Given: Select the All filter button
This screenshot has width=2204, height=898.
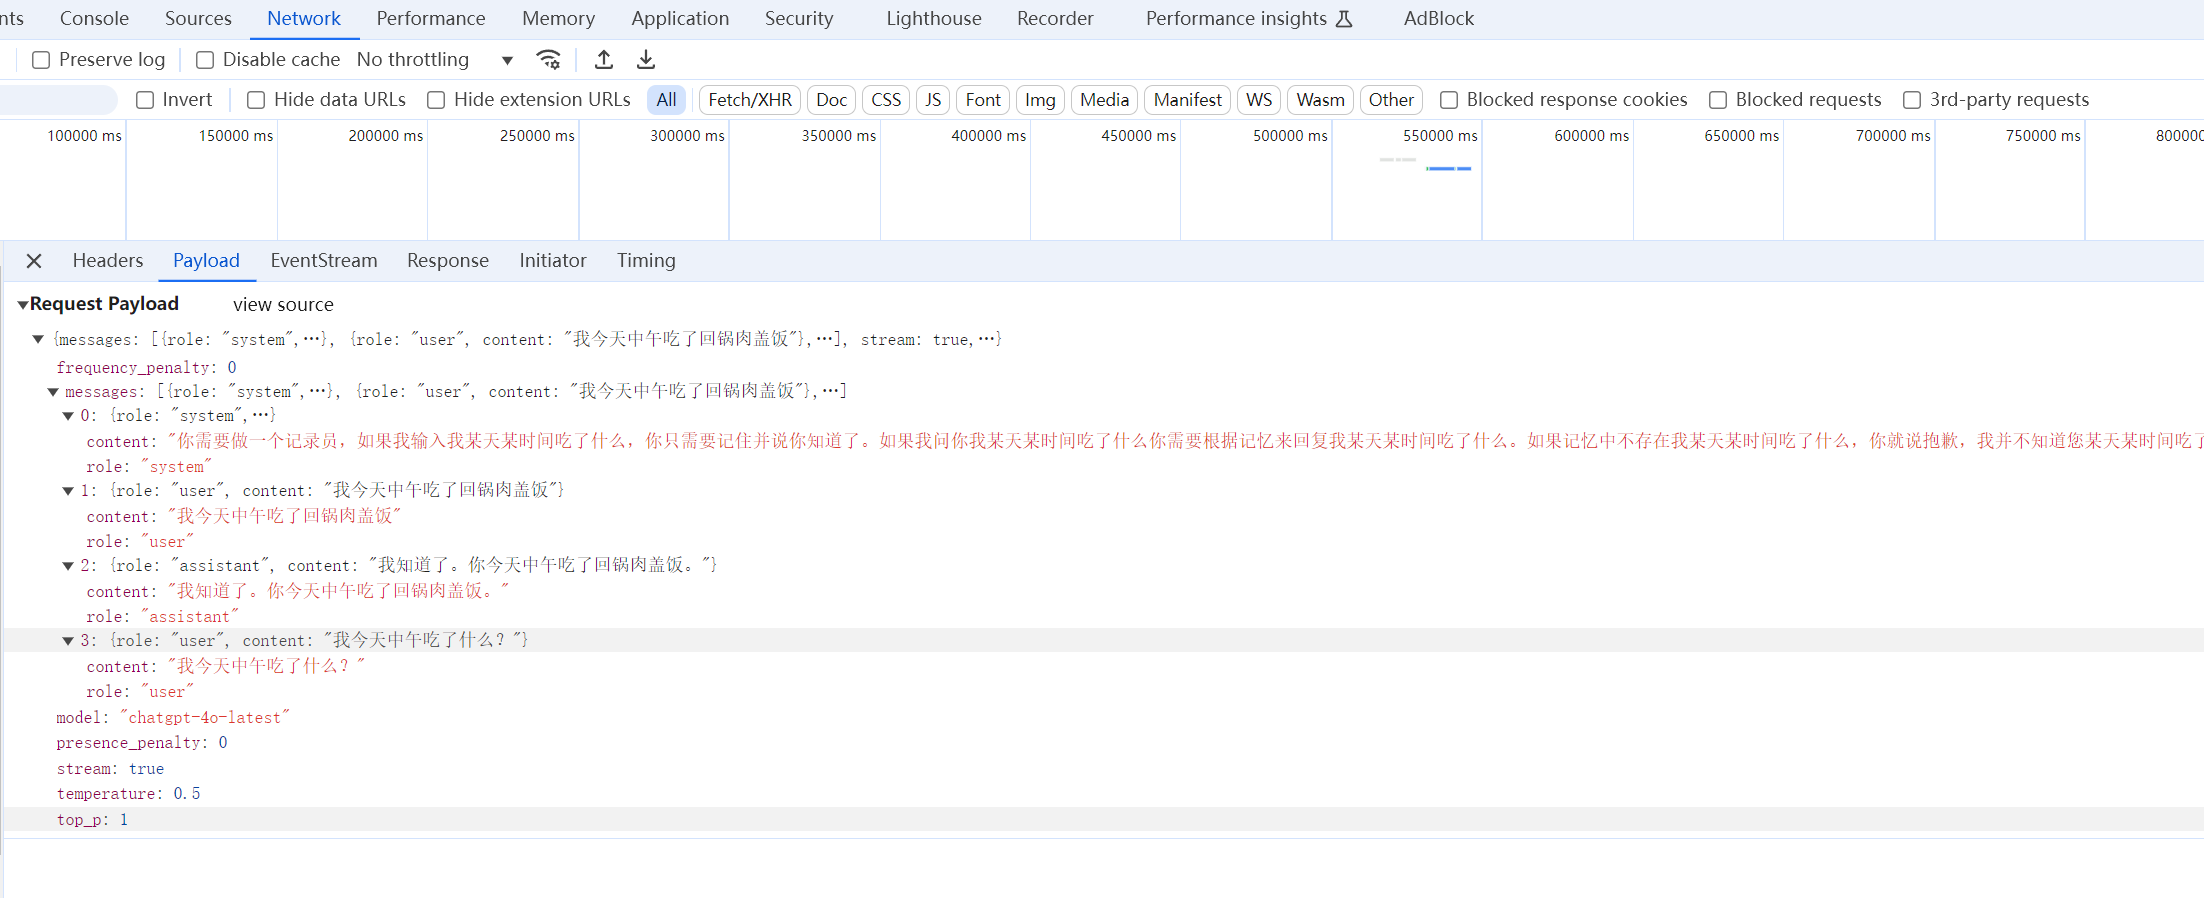Looking at the screenshot, I should (666, 100).
